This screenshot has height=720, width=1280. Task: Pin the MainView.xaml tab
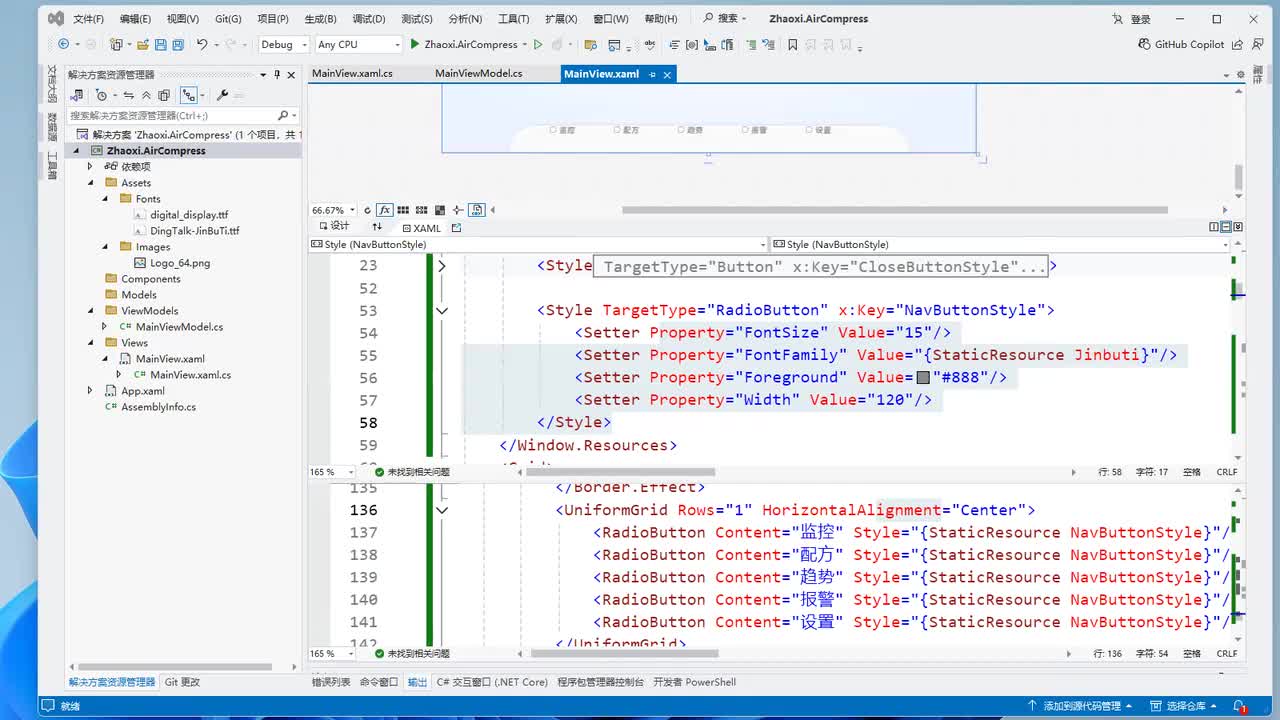point(652,74)
